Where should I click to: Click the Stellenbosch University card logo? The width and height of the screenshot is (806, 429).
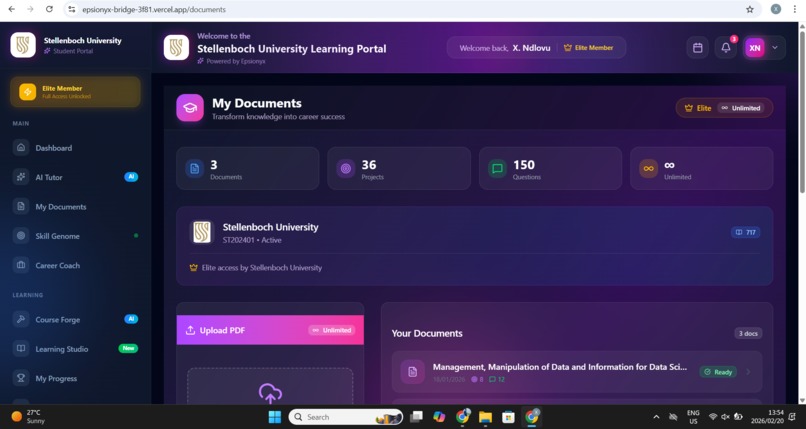coord(202,232)
